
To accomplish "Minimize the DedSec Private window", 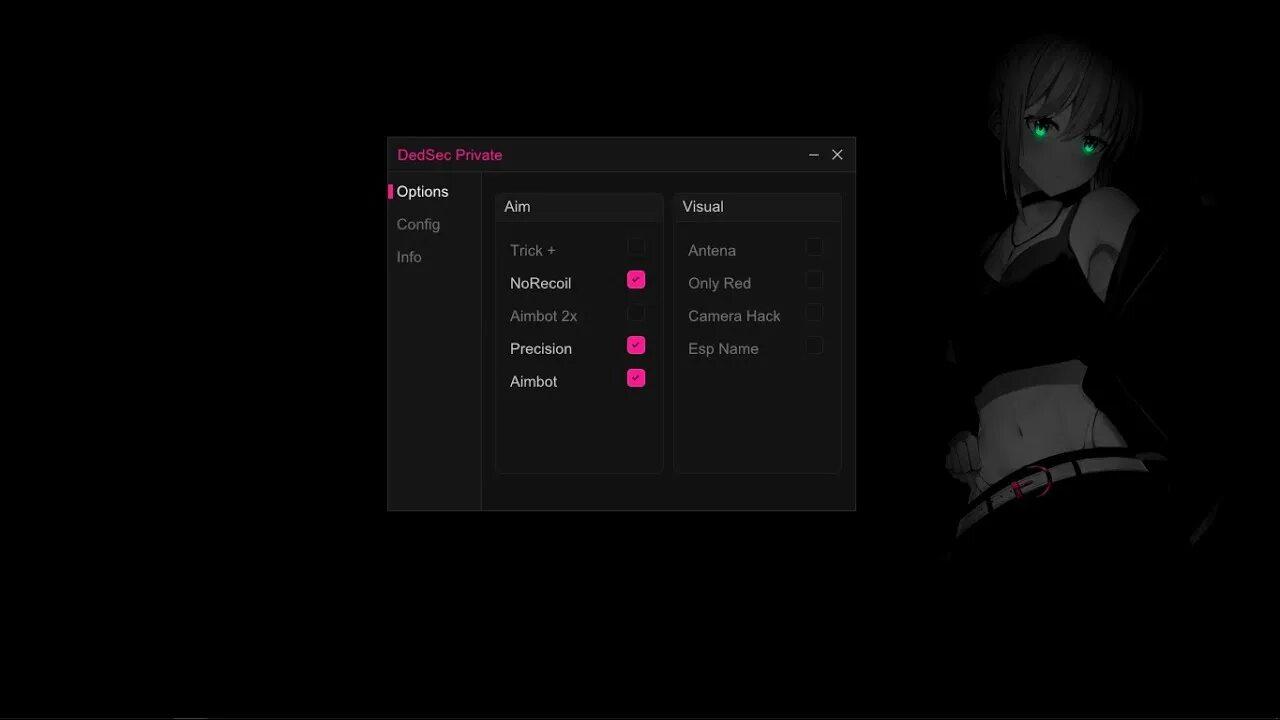I will 813,155.
